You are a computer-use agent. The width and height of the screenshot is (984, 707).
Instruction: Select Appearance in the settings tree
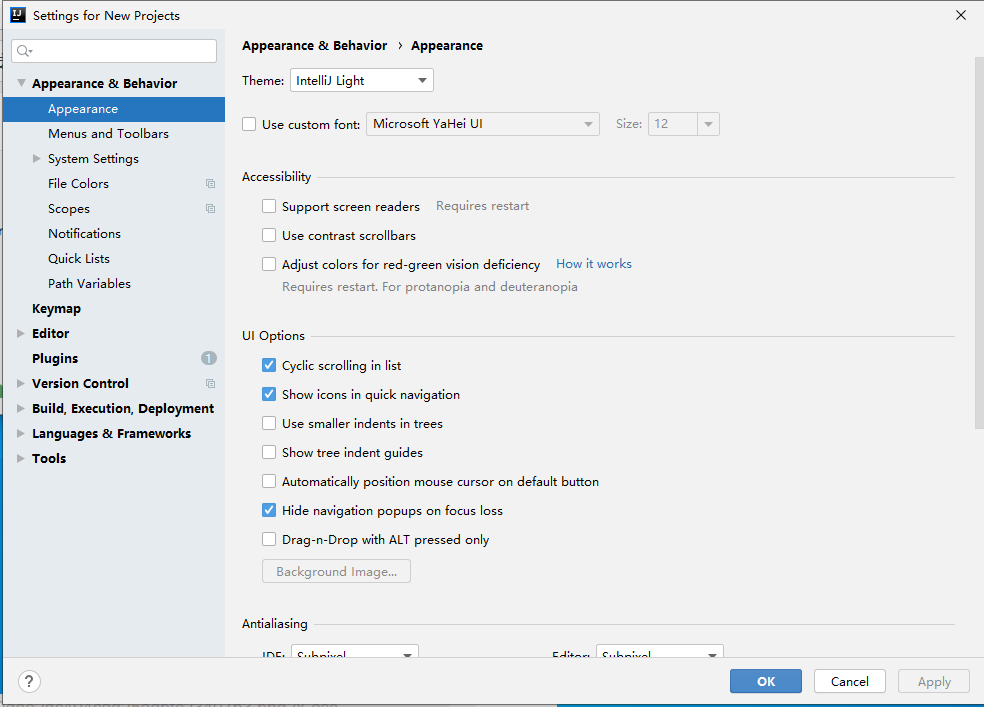(x=114, y=109)
